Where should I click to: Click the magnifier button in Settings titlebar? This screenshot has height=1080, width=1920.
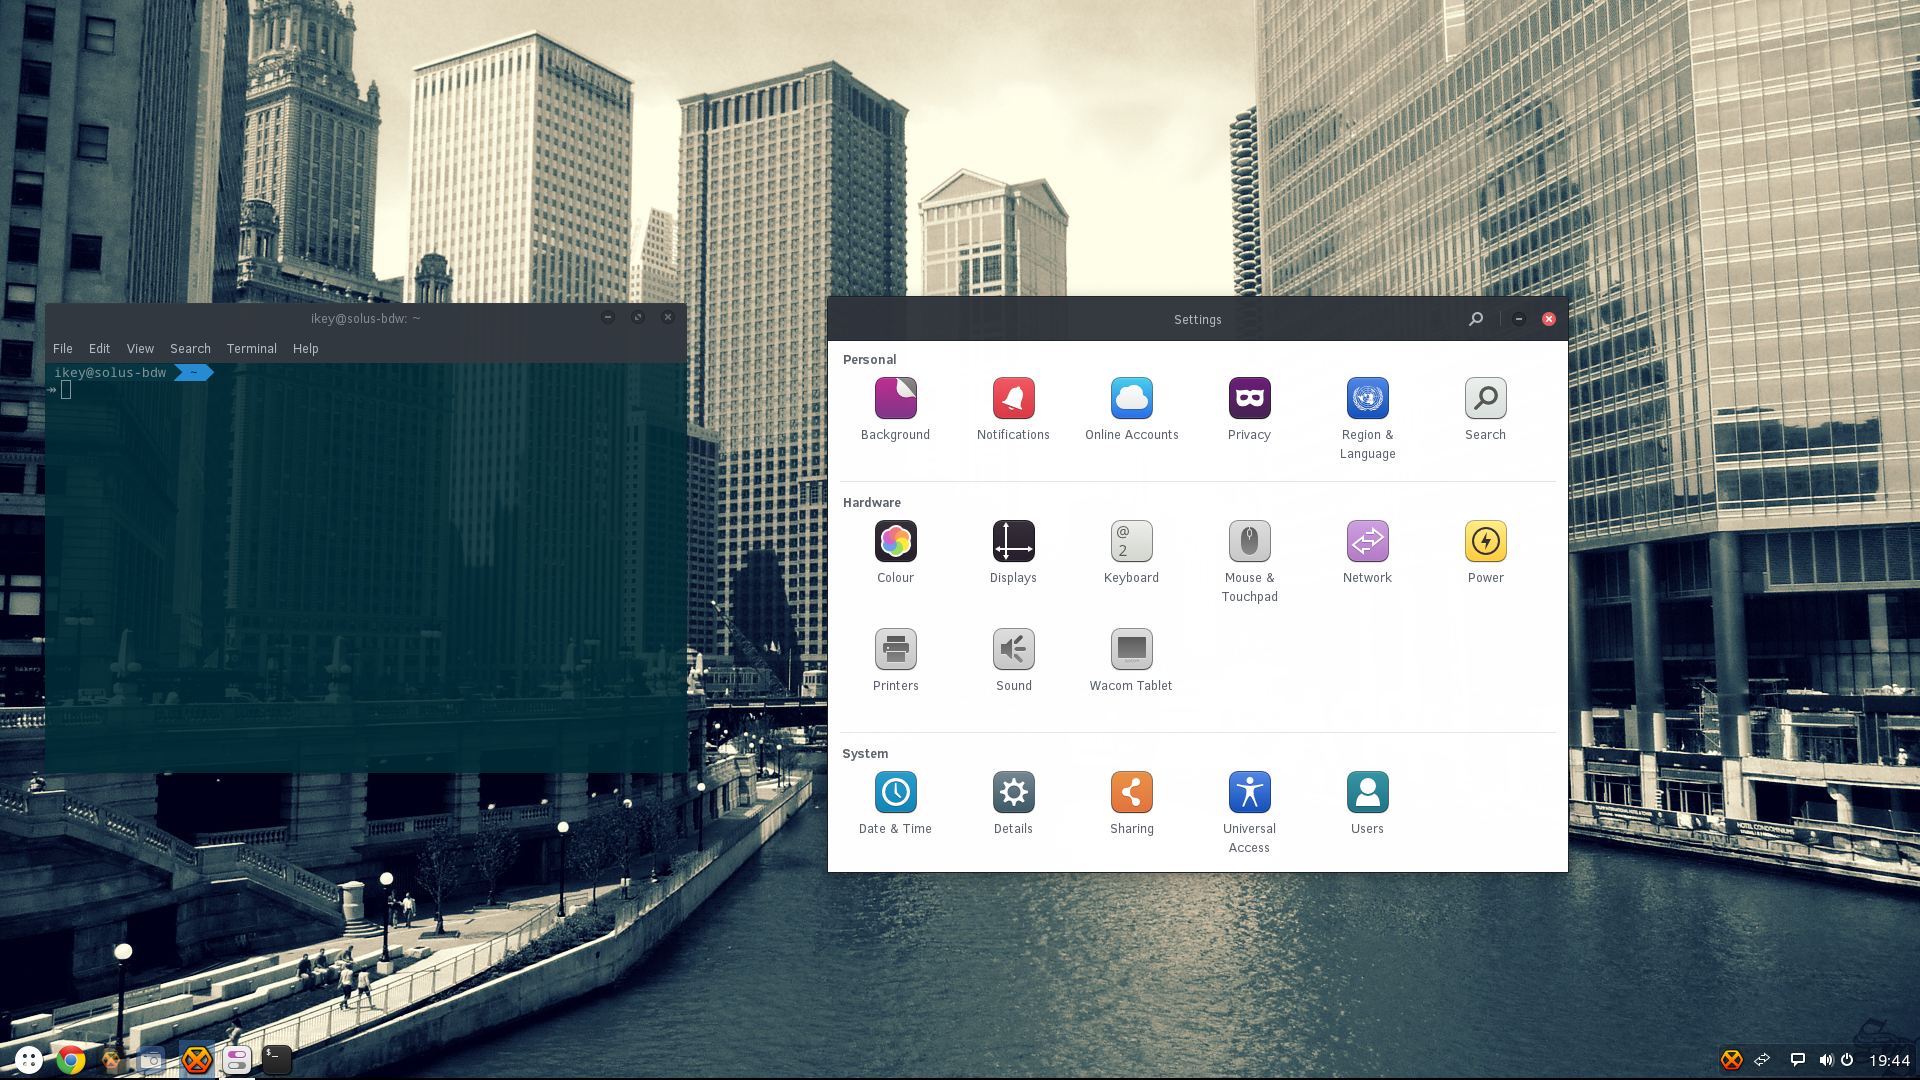[x=1475, y=319]
